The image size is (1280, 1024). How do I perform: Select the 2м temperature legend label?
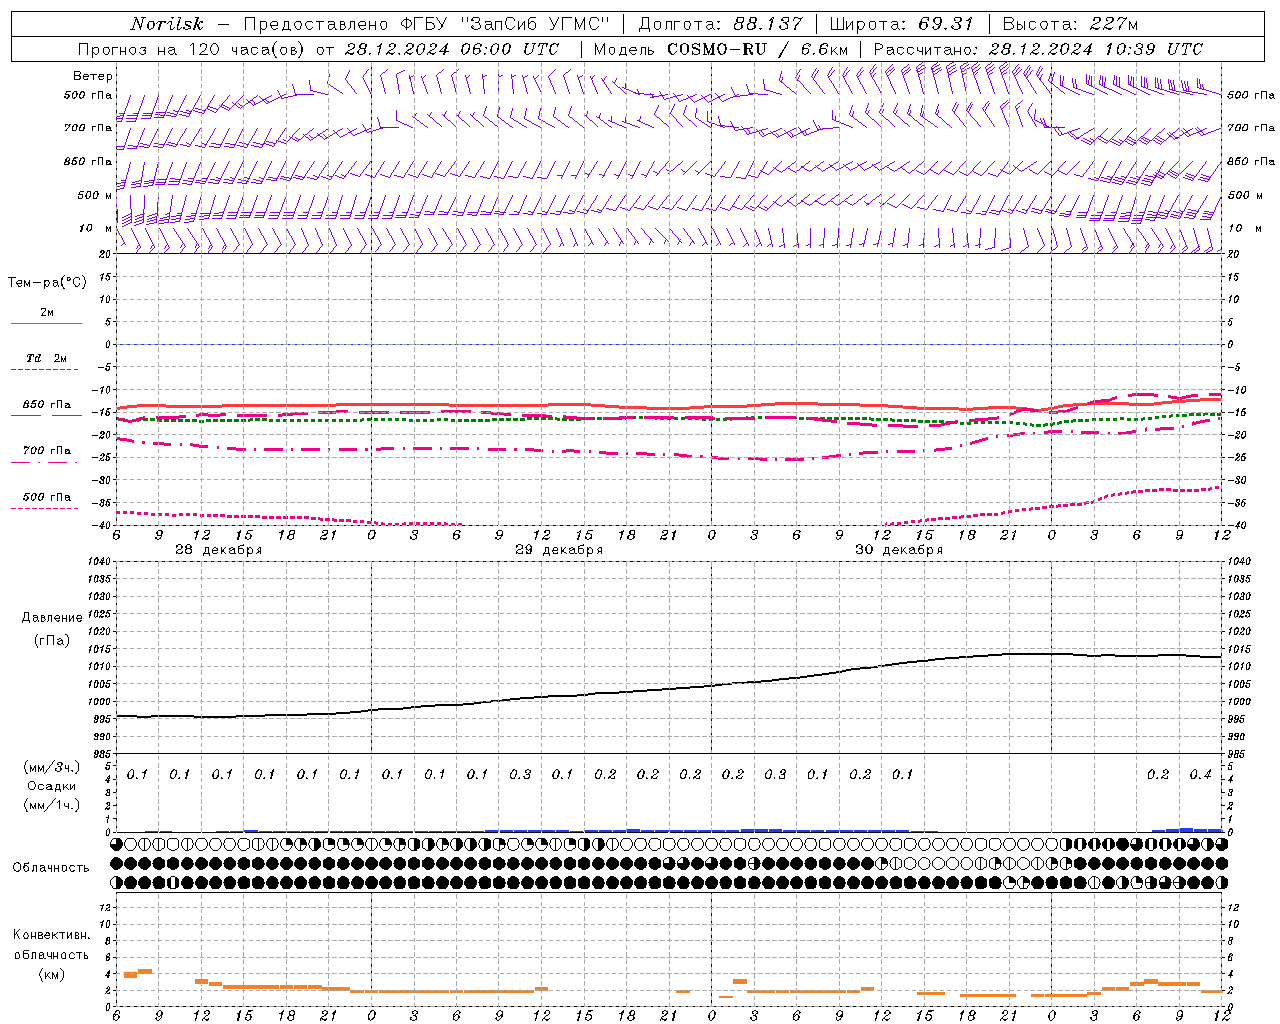point(47,313)
